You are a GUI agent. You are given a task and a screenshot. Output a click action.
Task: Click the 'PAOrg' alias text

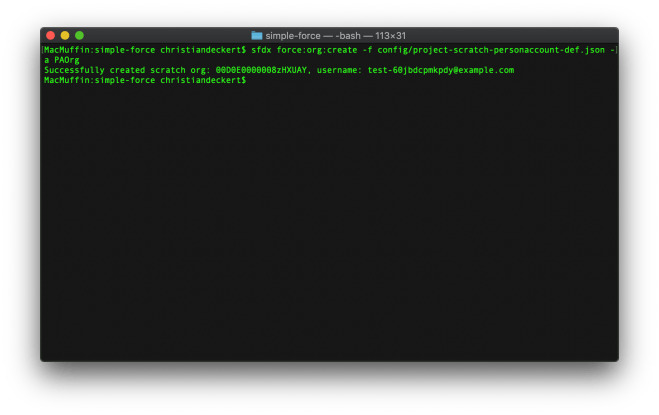tap(65, 60)
